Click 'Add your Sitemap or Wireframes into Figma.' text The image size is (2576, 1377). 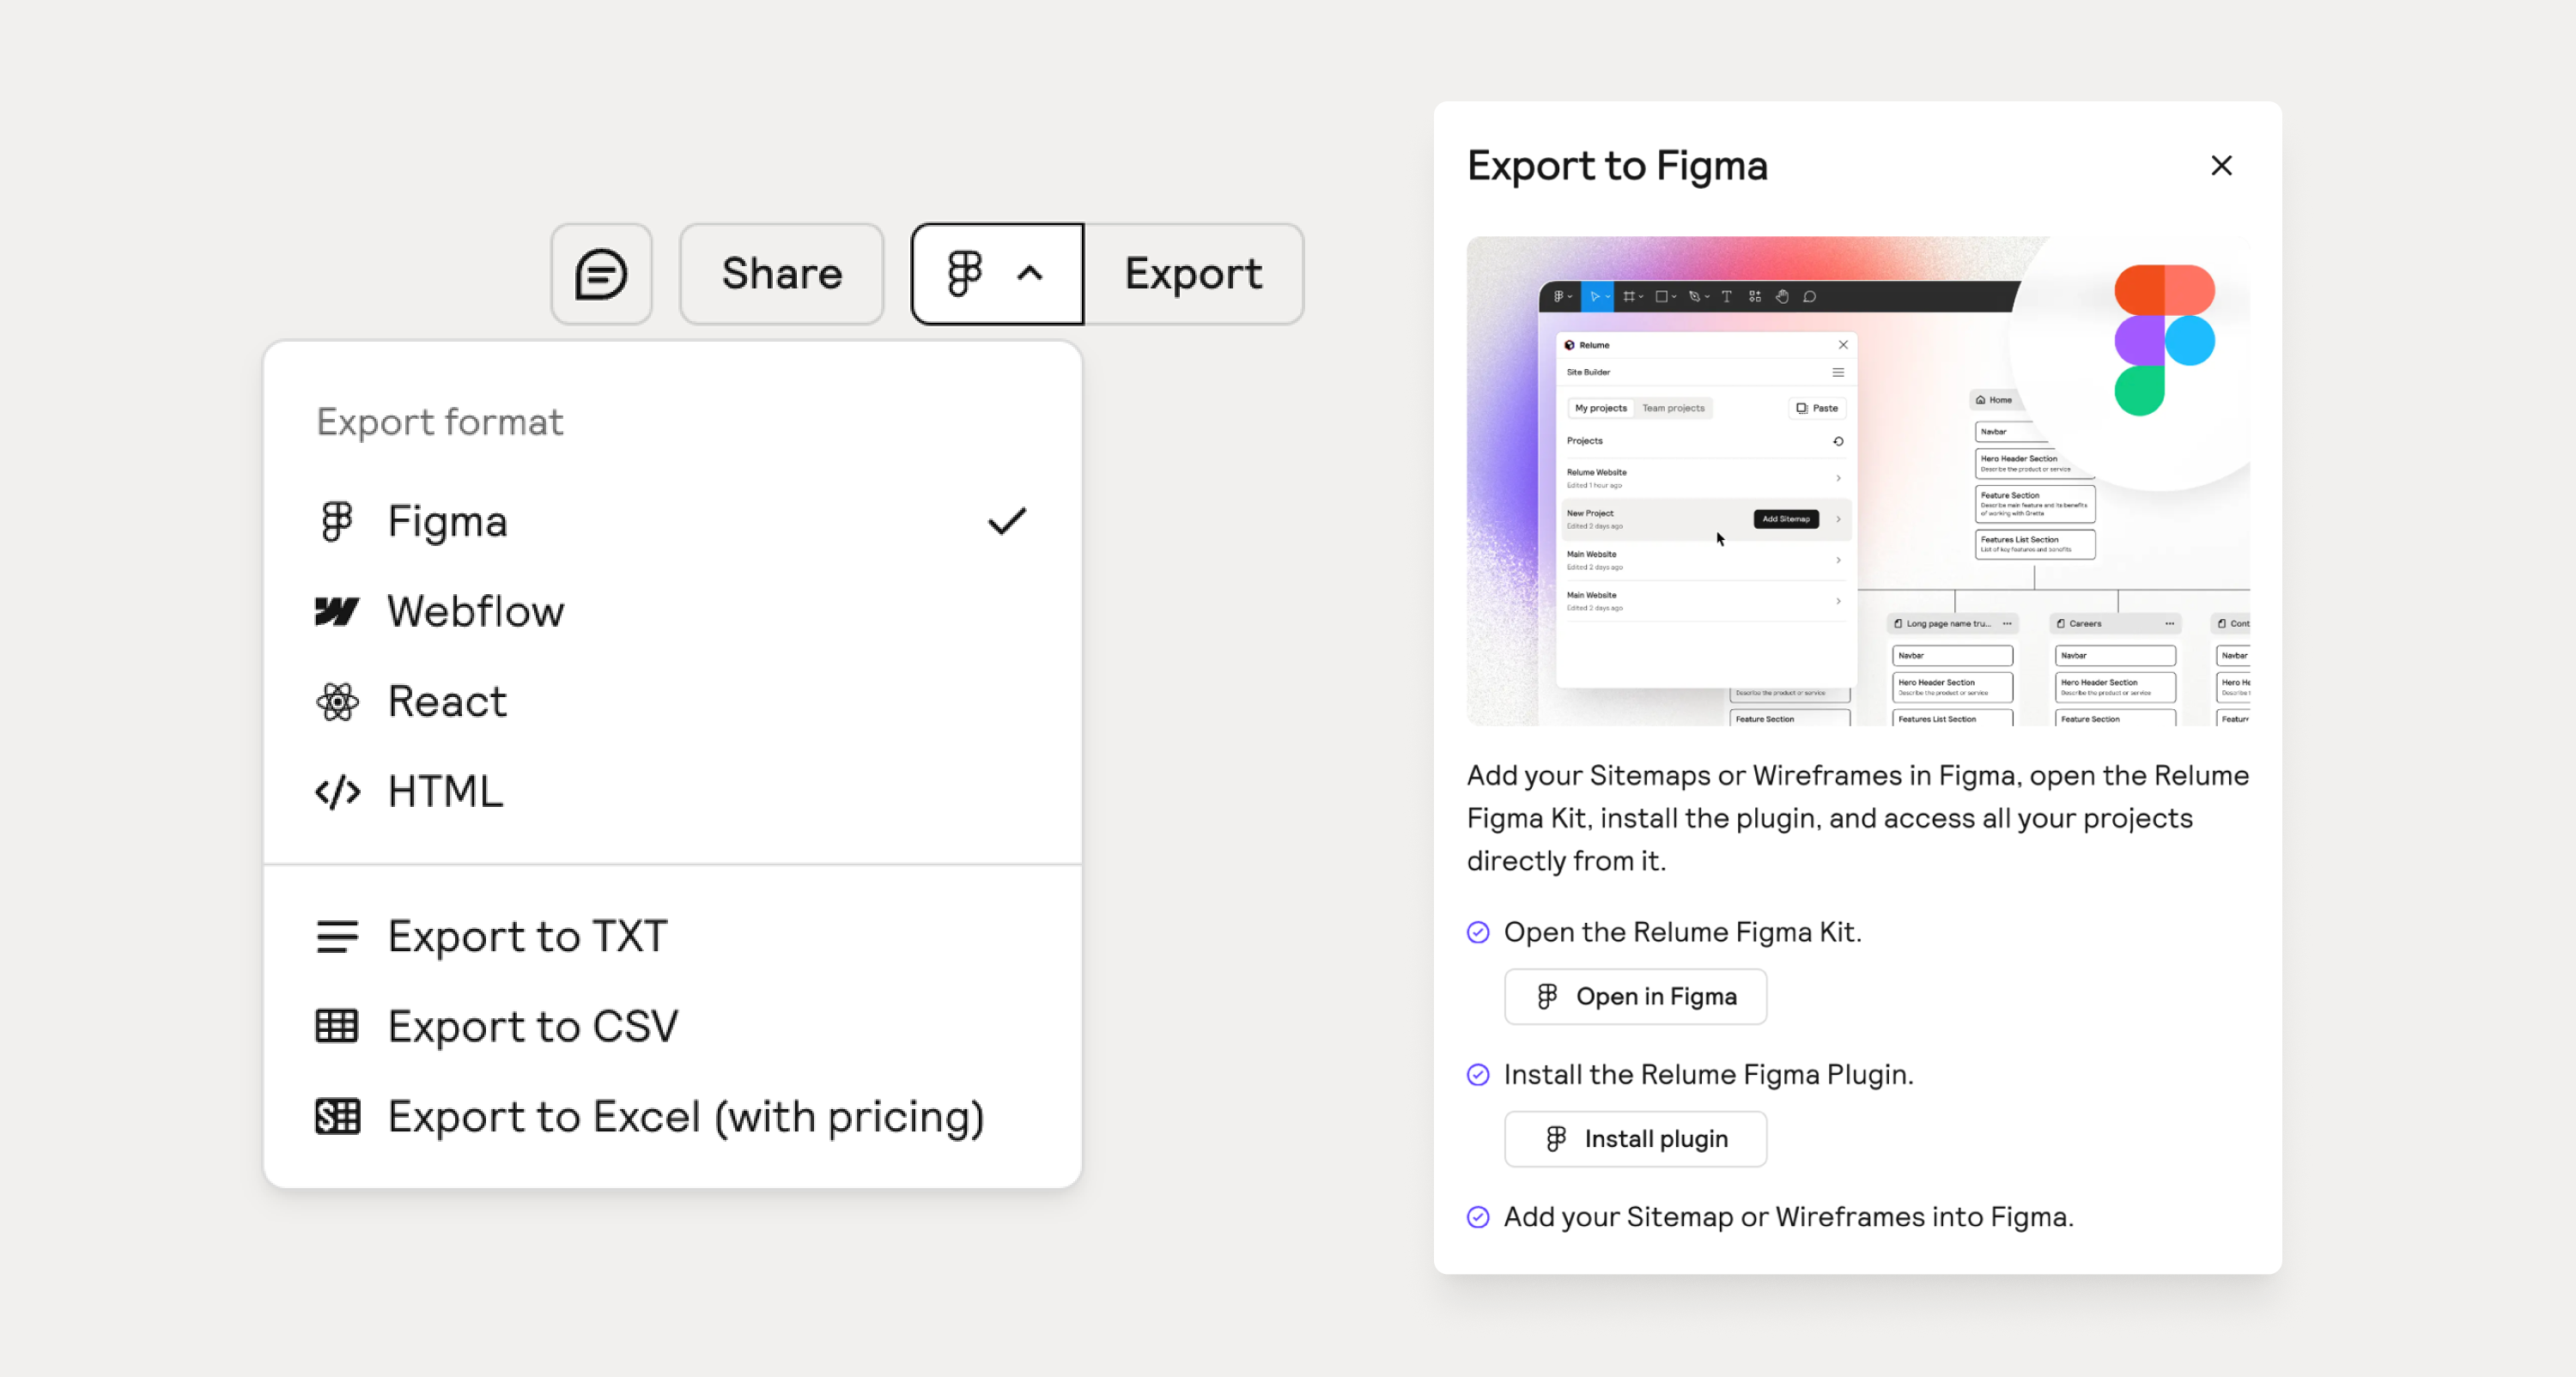tap(1788, 1217)
